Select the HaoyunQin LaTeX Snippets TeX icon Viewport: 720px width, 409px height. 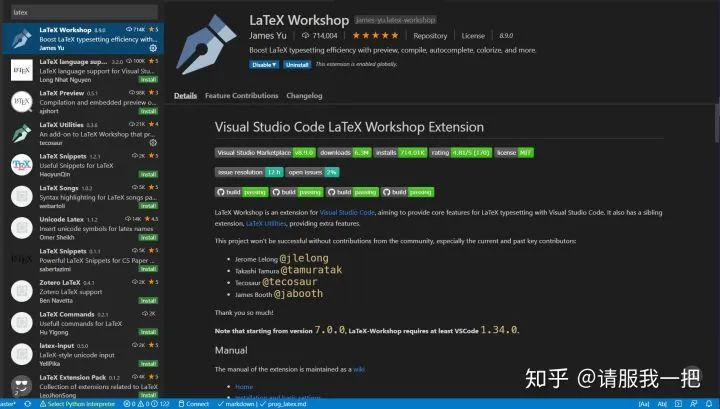point(22,165)
